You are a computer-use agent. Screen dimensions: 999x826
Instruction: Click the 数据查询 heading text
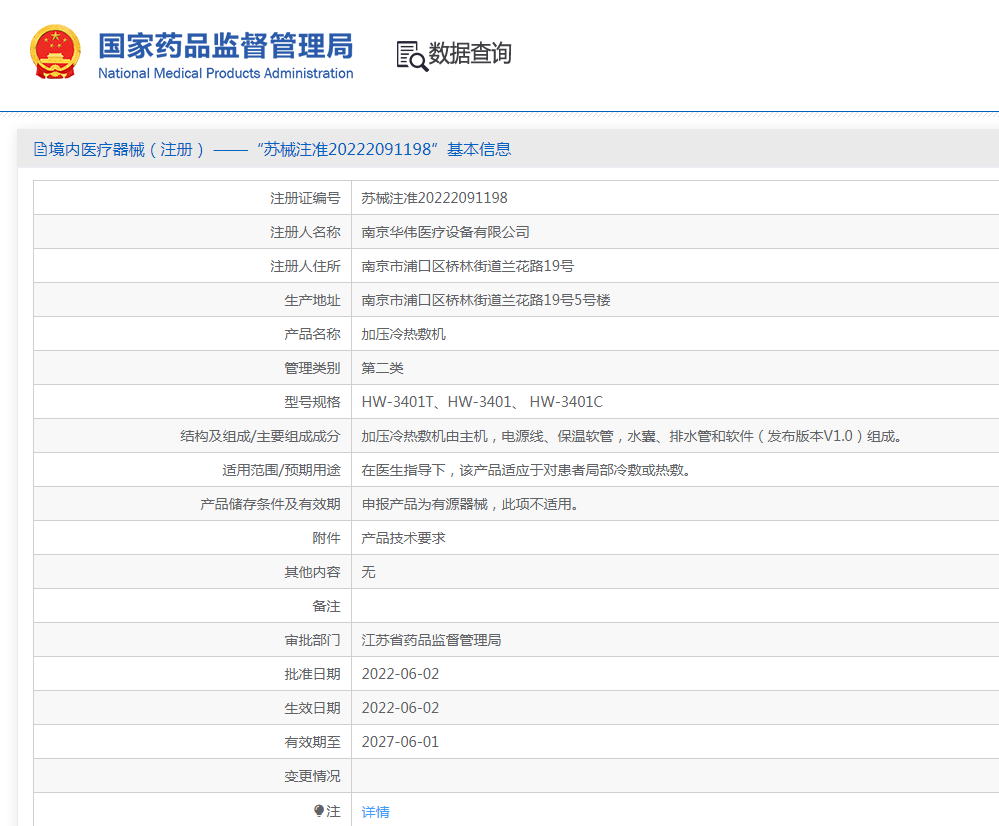[x=470, y=54]
